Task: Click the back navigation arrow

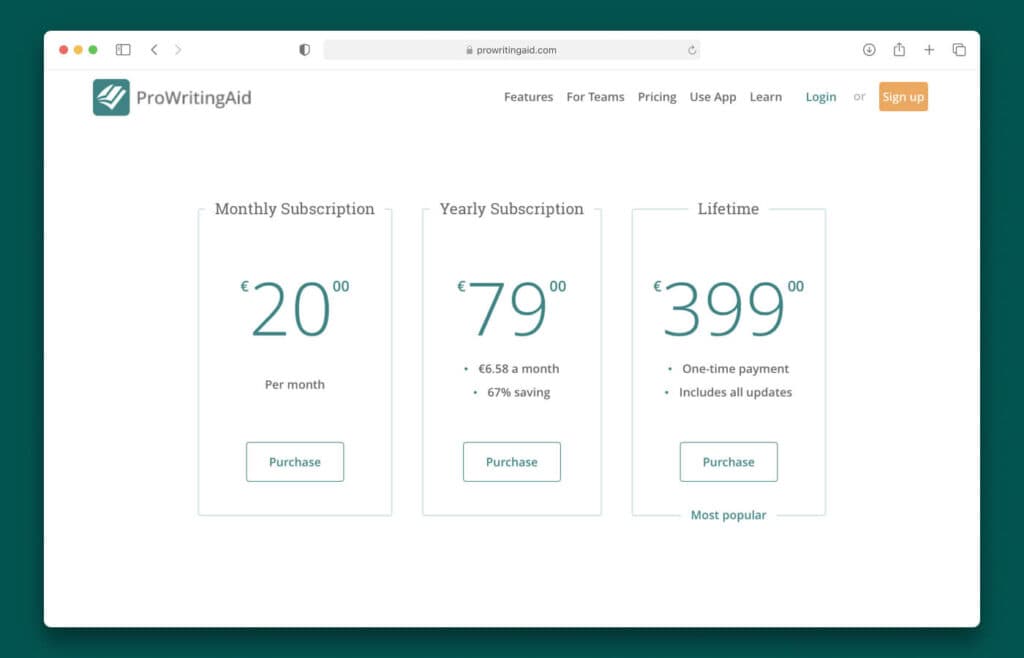Action: [x=154, y=49]
